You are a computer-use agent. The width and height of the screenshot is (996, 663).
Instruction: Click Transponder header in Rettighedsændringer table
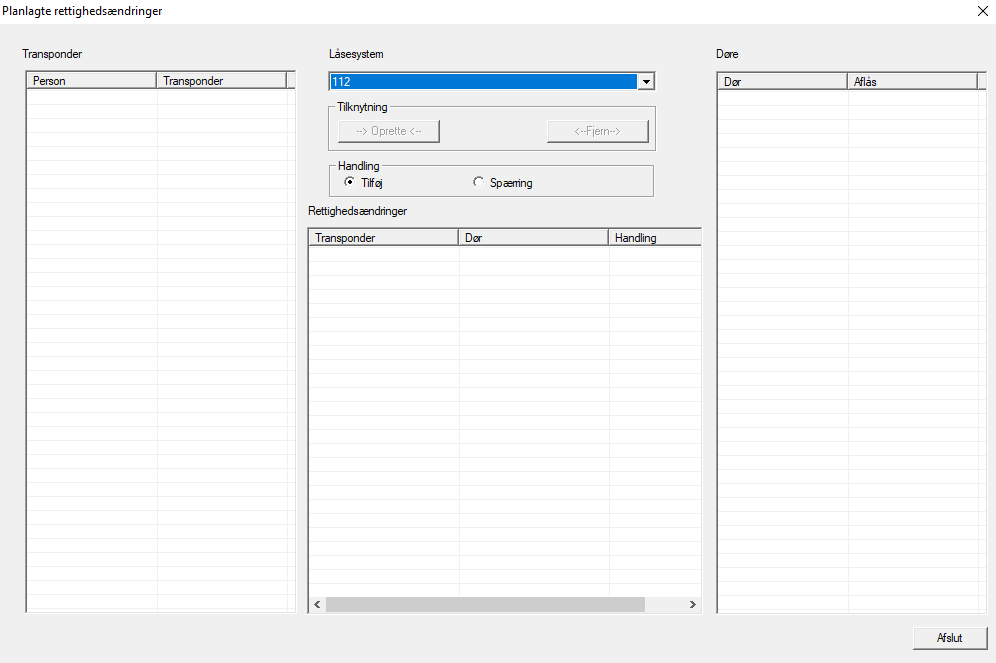pyautogui.click(x=383, y=238)
